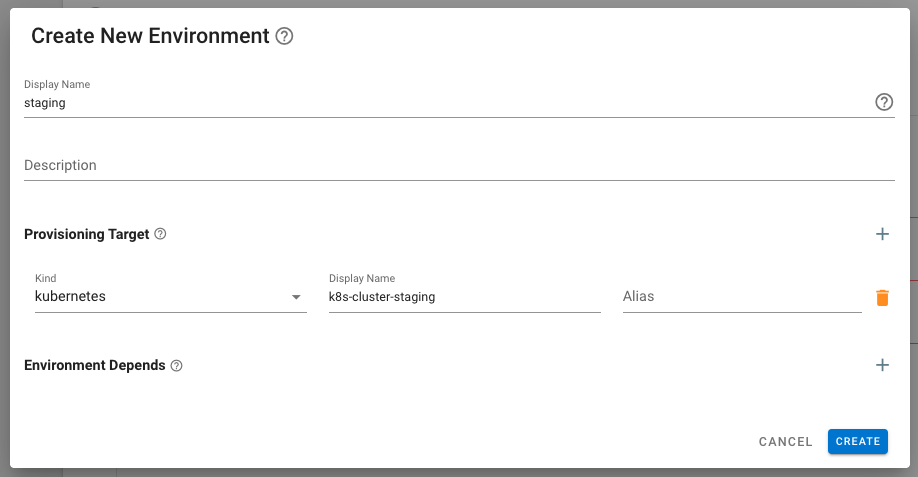Focus the Display Name field containing staging
Viewport: 918px width, 477px height.
pos(440,102)
